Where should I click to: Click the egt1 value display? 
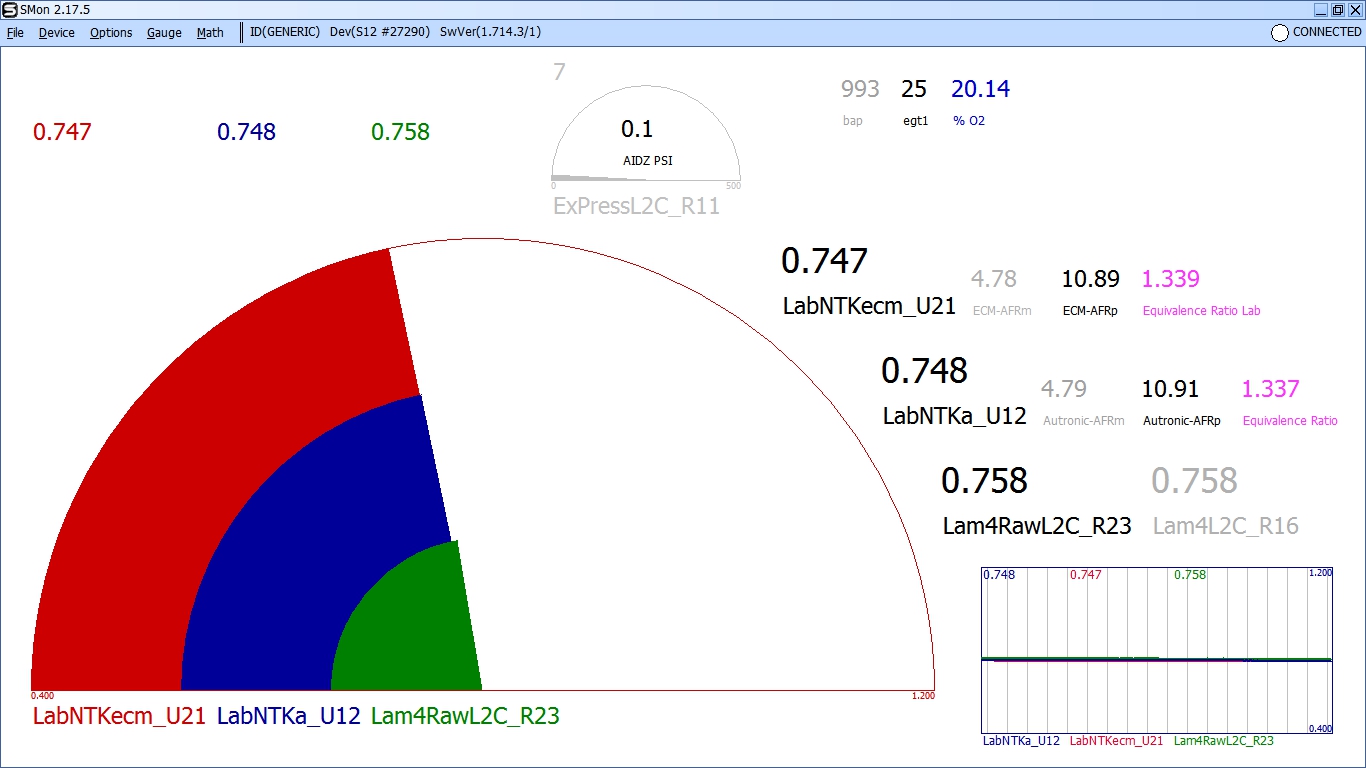click(x=914, y=89)
